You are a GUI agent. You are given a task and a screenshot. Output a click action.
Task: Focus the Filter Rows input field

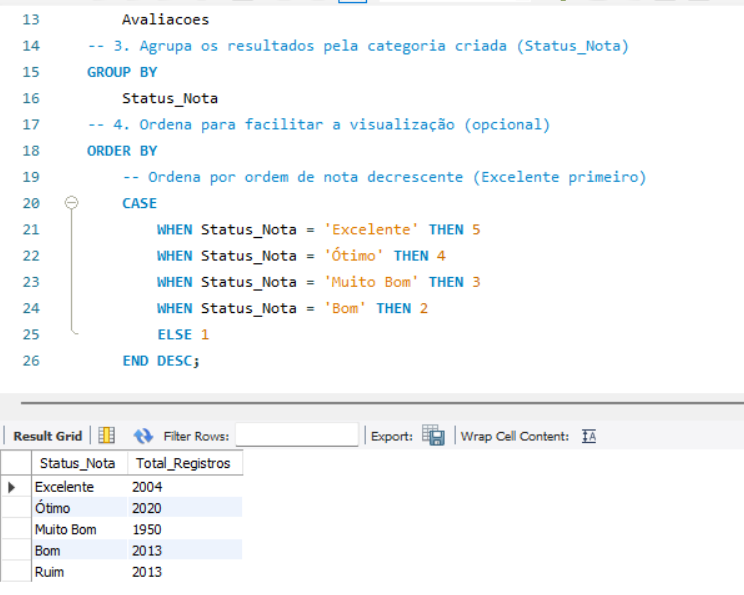pos(297,435)
